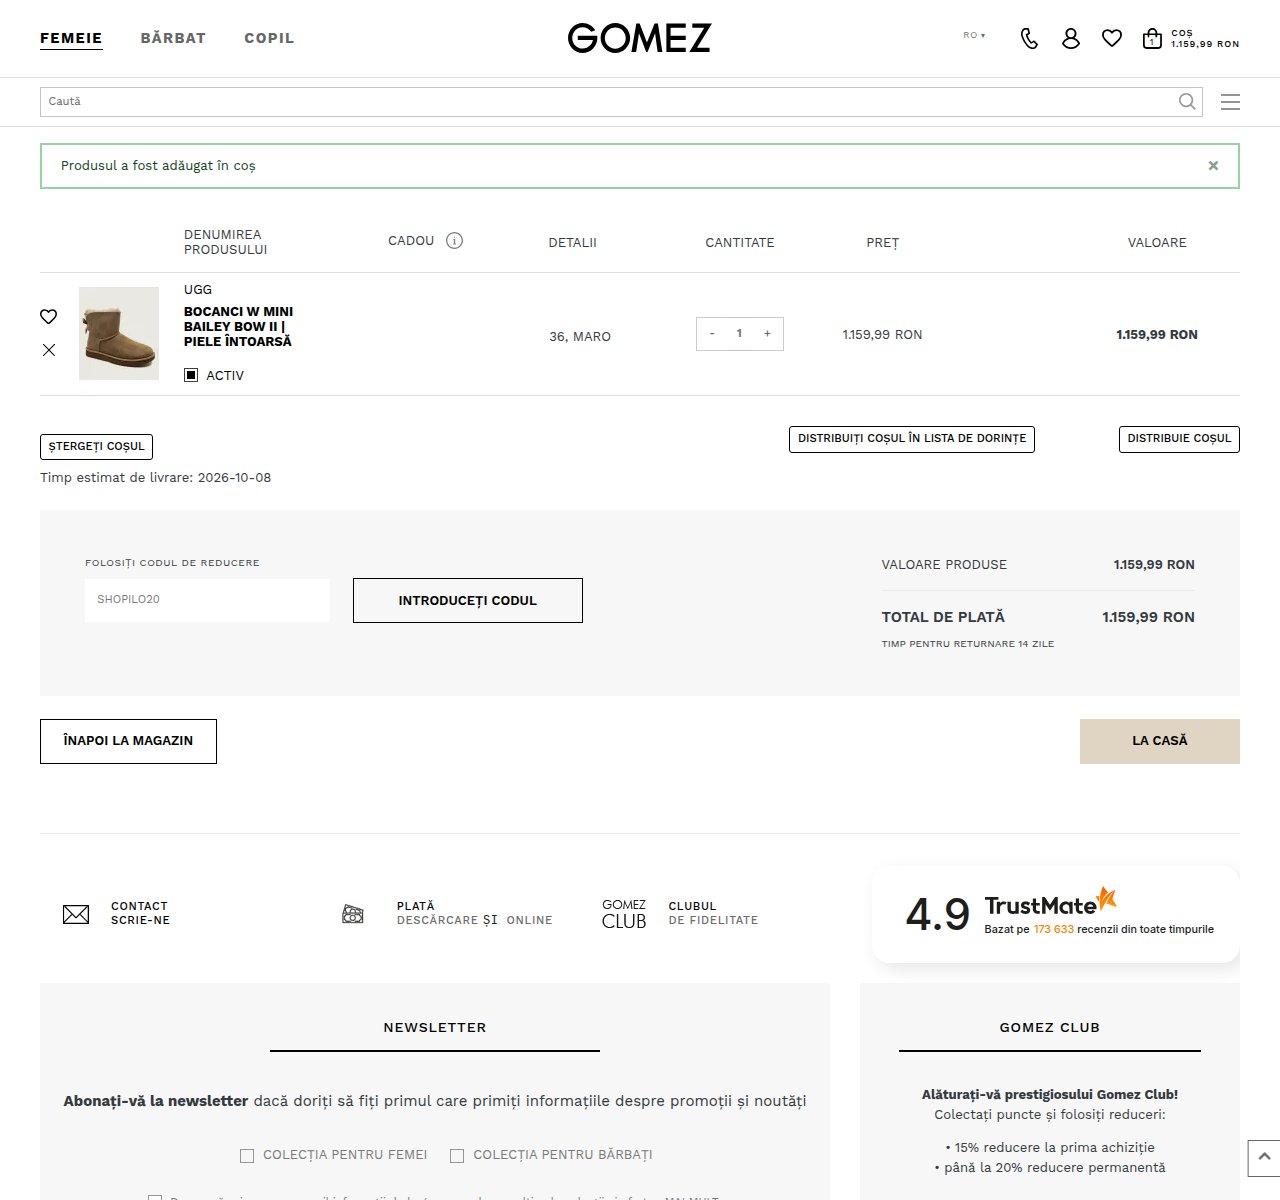Click the search magnifier icon

click(x=1187, y=101)
